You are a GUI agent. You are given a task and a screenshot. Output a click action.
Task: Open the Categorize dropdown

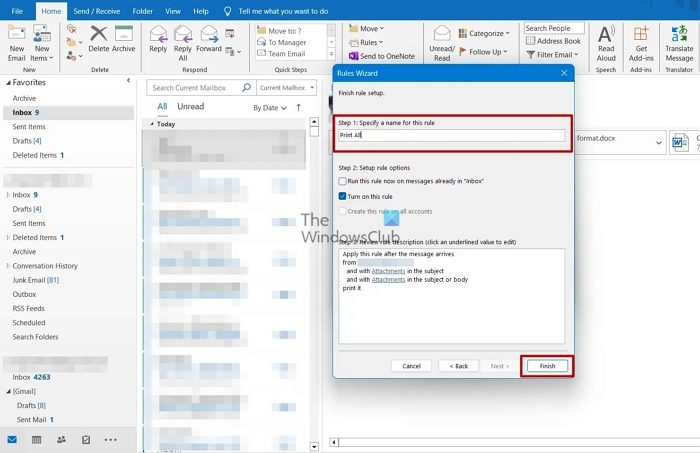pos(484,33)
